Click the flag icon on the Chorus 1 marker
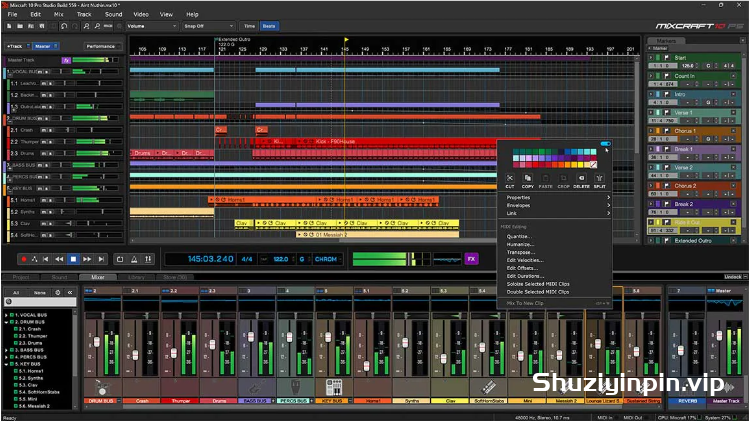 point(667,131)
